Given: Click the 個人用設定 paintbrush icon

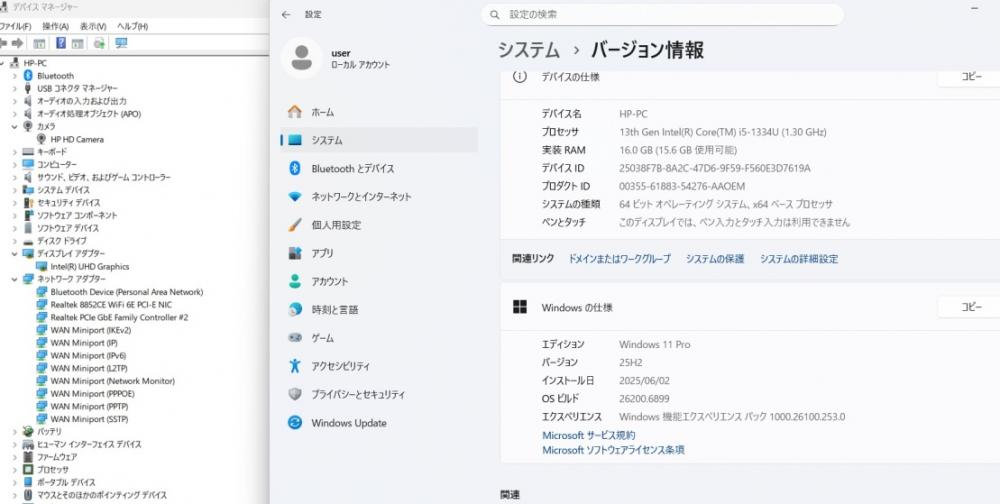Looking at the screenshot, I should click(295, 225).
